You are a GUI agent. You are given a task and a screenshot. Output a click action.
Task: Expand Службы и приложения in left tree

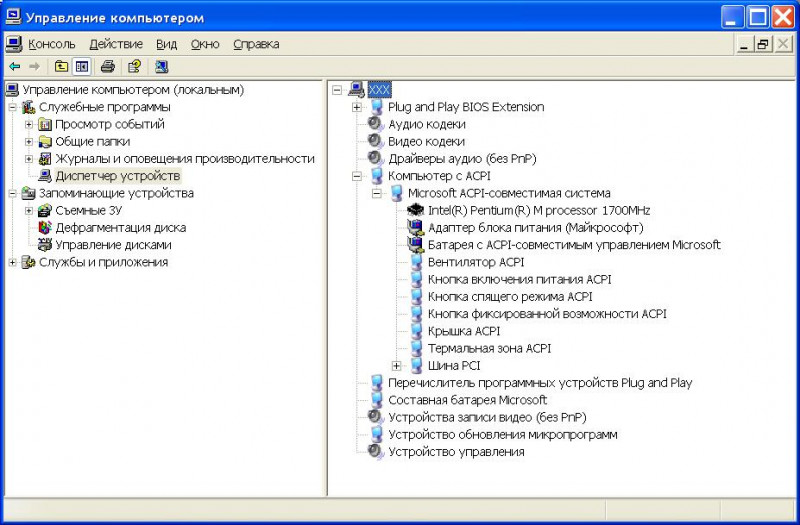[12, 262]
